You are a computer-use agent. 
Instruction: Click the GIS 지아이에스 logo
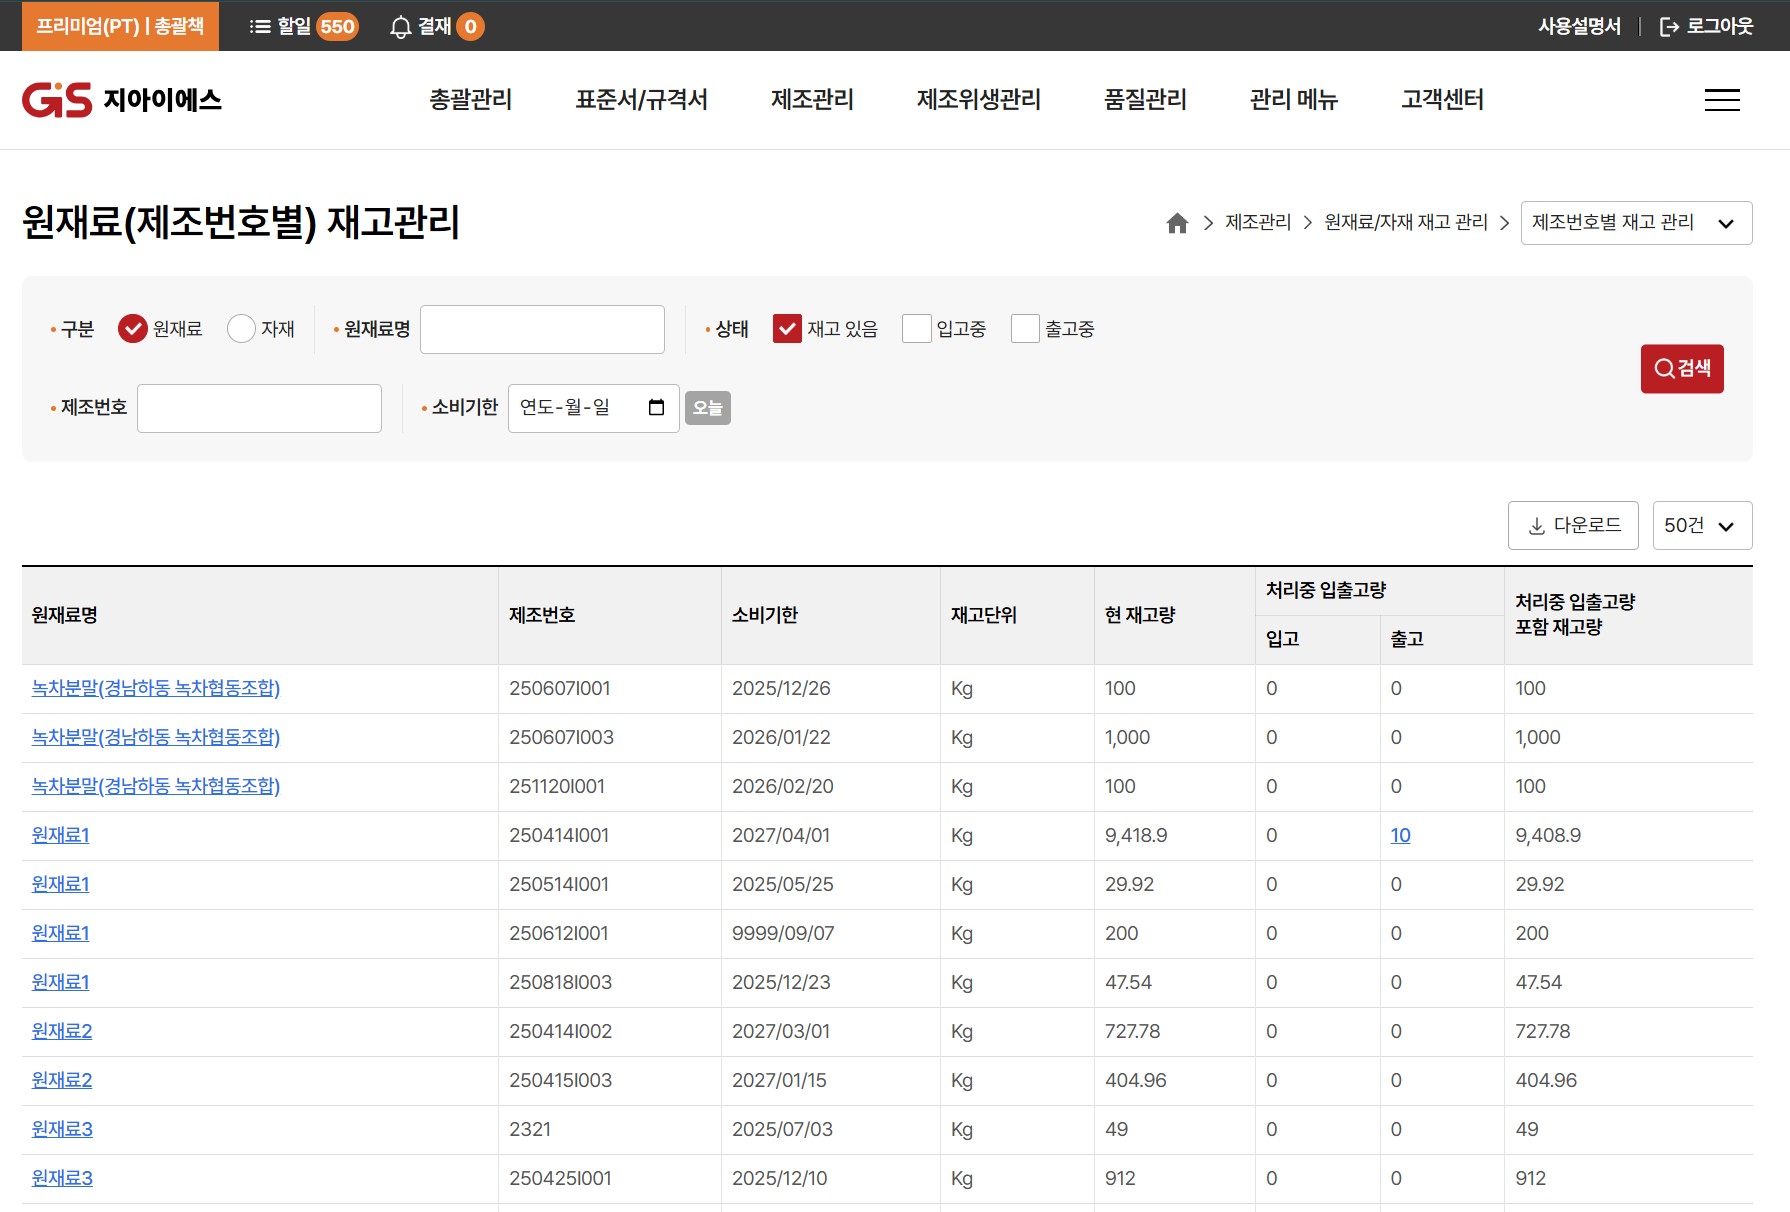pos(122,100)
